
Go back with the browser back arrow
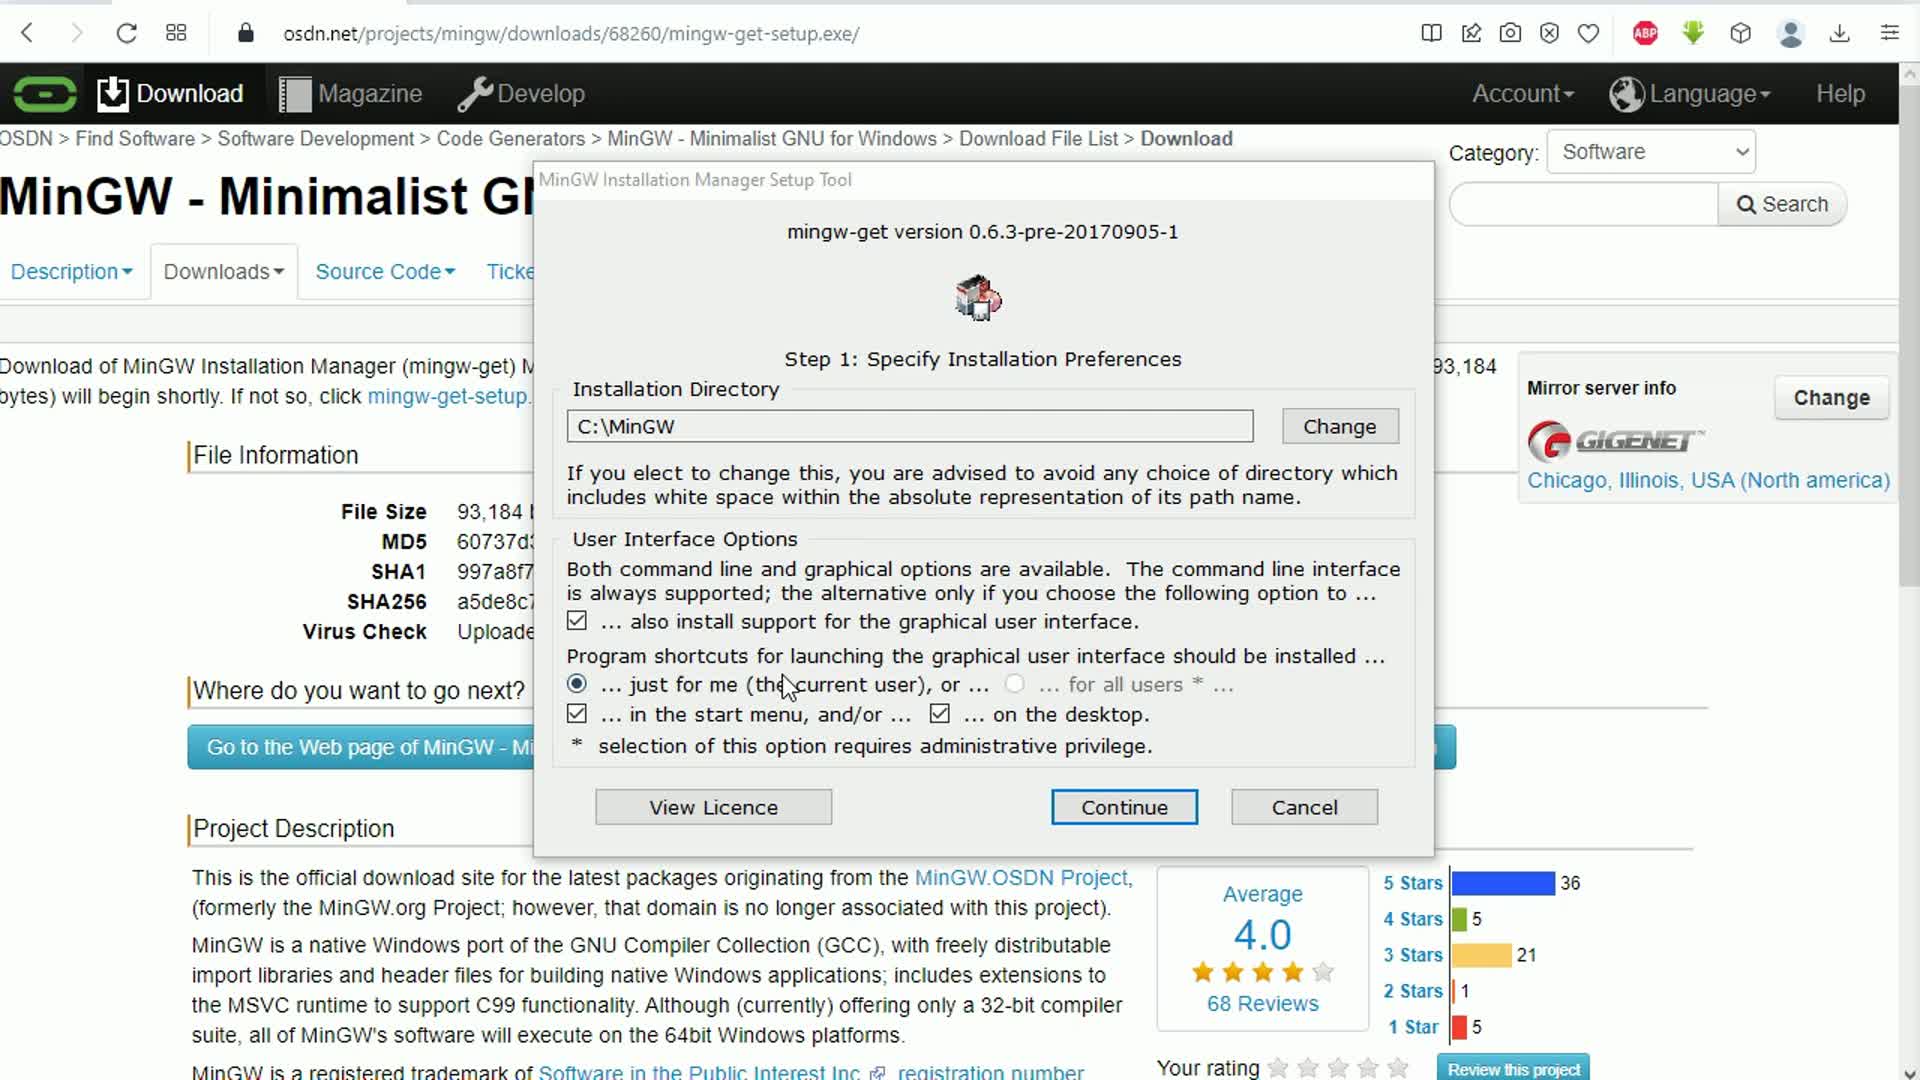[28, 33]
